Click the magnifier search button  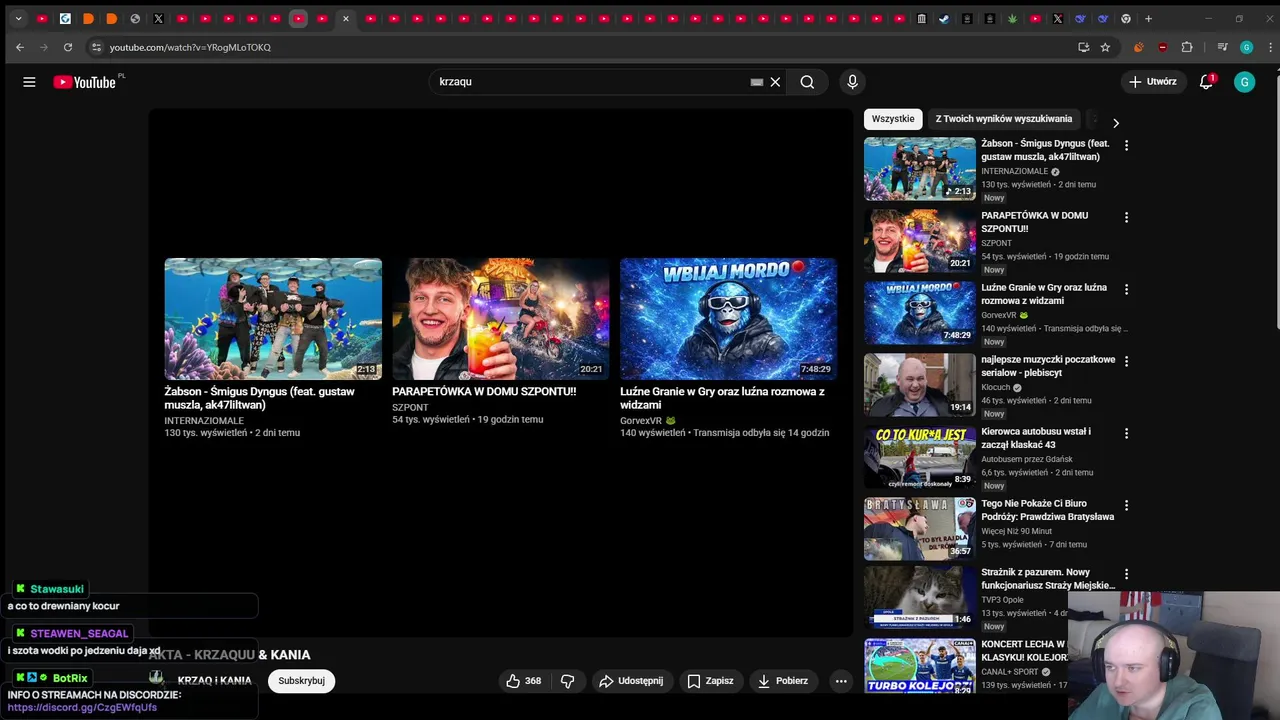(x=807, y=82)
